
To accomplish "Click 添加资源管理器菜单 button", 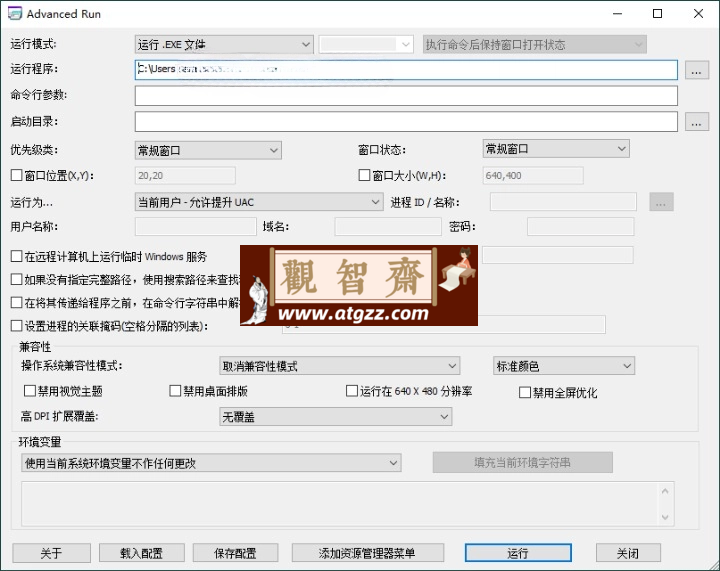I will click(367, 553).
